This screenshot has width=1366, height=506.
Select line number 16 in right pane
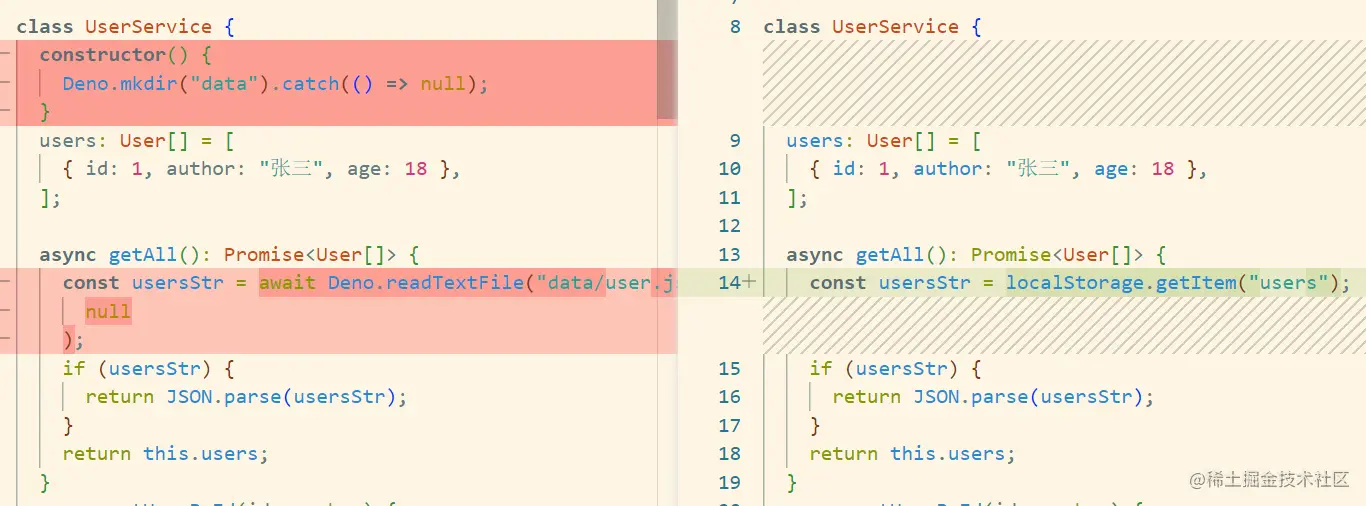coord(730,397)
